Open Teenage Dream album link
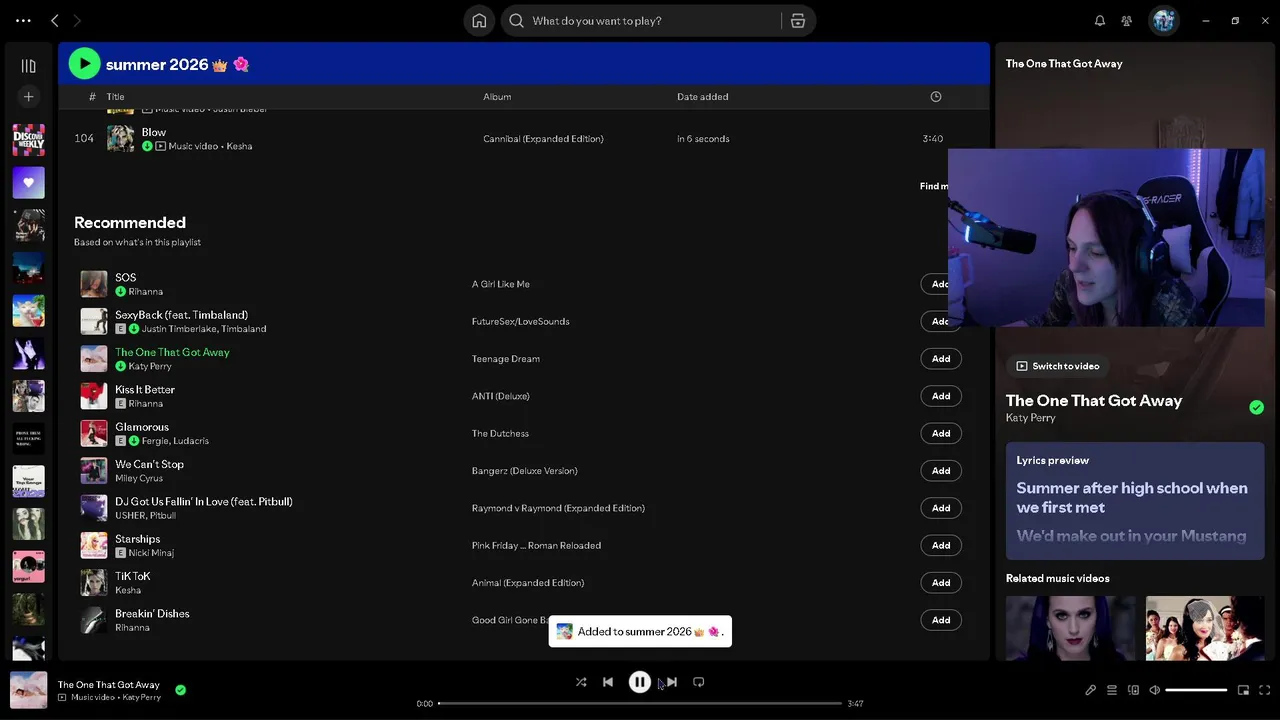Viewport: 1280px width, 720px height. 505,358
